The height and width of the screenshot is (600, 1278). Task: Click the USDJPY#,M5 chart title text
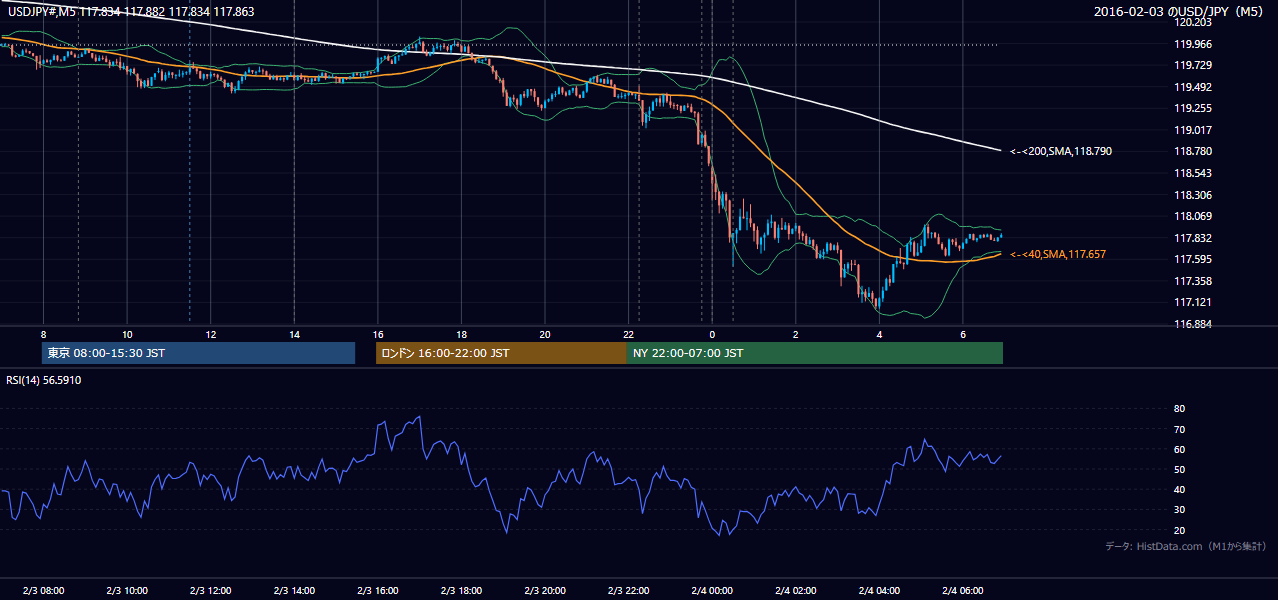pyautogui.click(x=131, y=12)
